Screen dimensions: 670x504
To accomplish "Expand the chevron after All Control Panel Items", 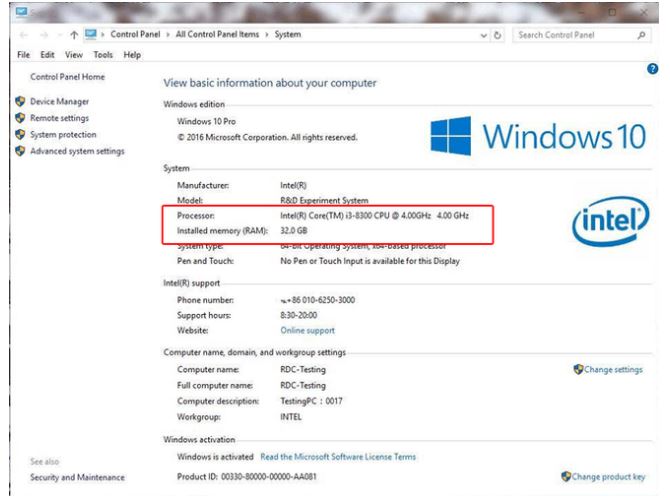I will [267, 35].
